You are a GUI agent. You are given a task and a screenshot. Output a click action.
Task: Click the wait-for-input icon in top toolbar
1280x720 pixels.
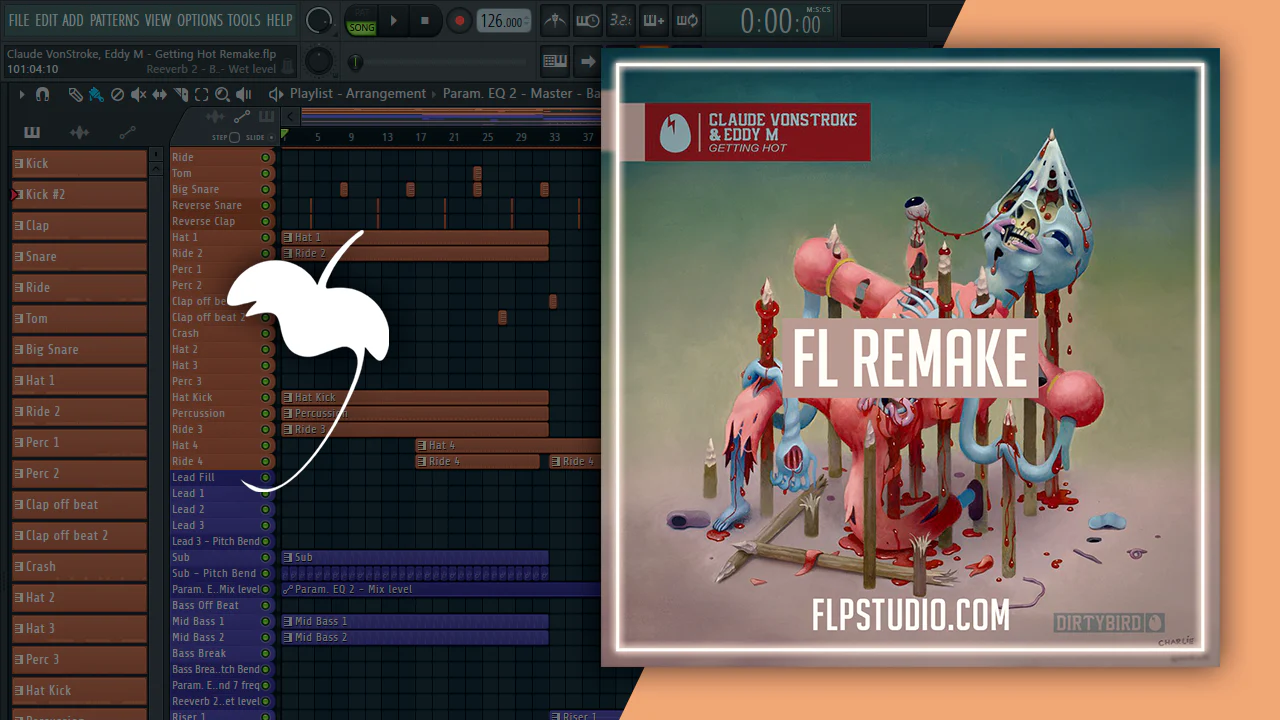coord(588,20)
